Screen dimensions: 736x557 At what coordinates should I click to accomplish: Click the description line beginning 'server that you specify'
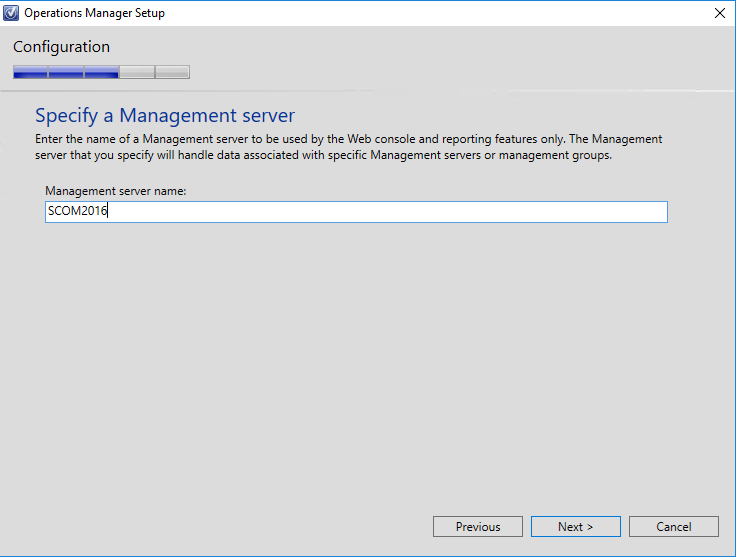(323, 155)
